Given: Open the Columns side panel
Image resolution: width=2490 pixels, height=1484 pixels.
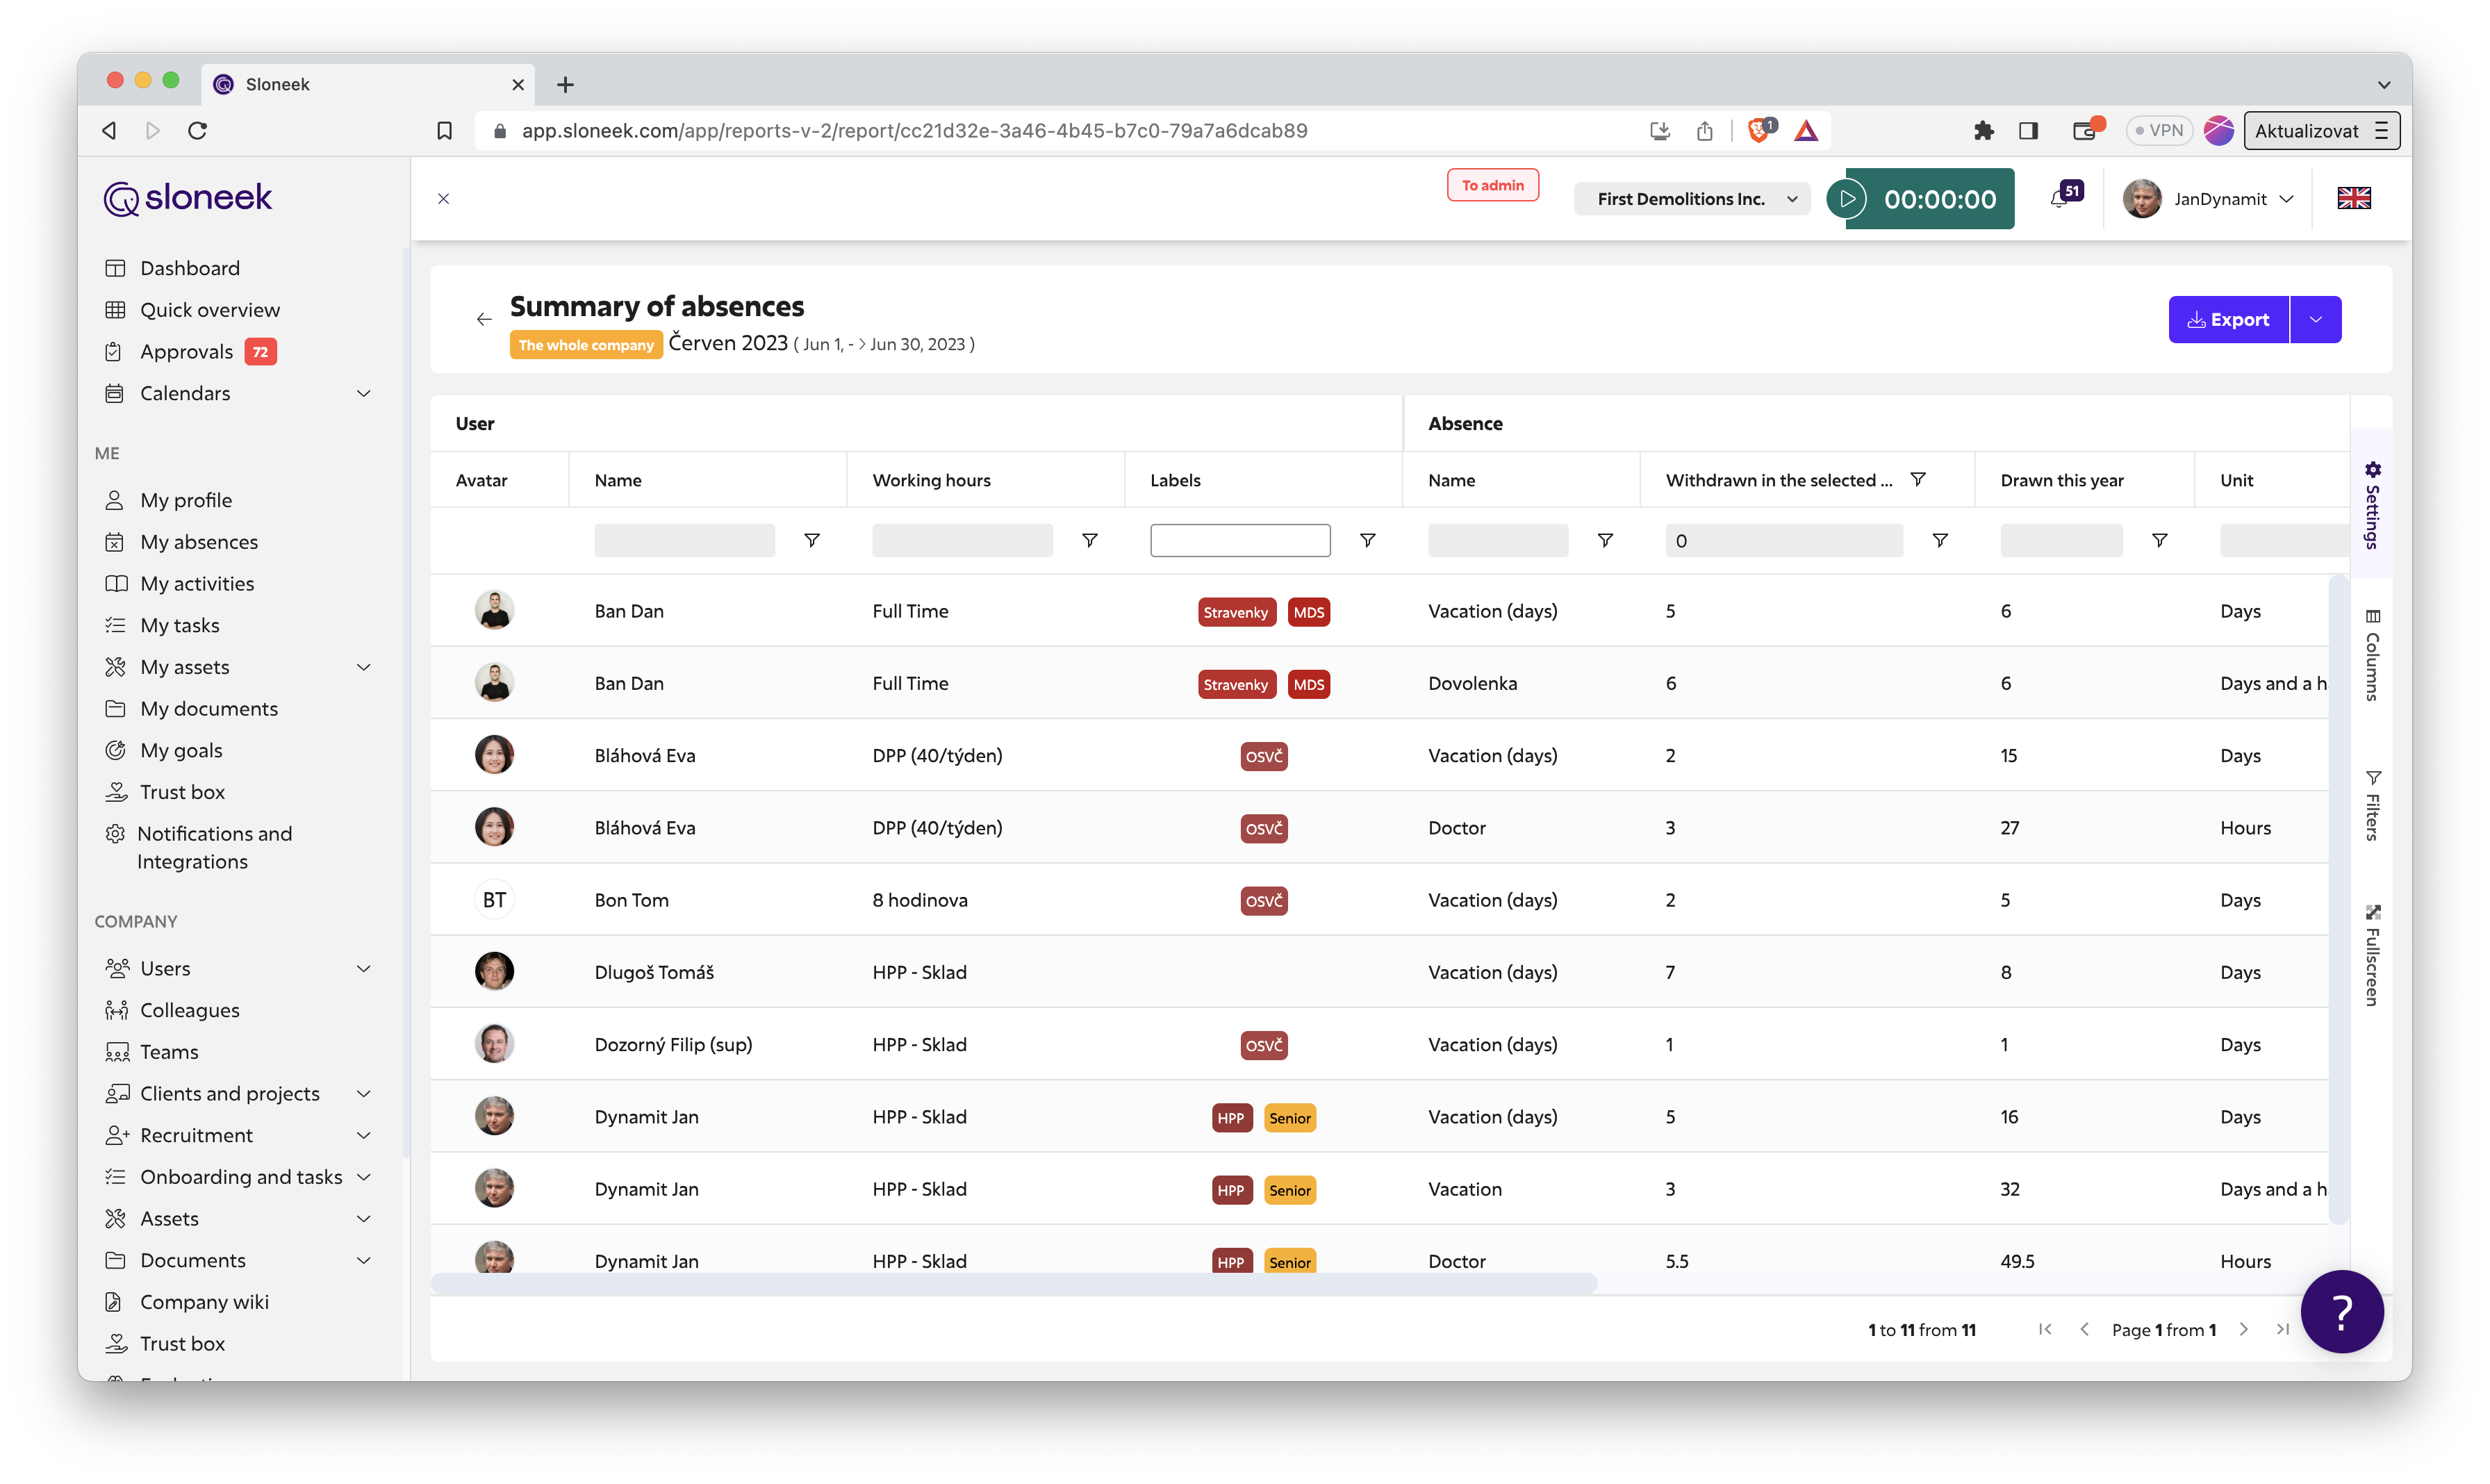Looking at the screenshot, I should [2371, 655].
